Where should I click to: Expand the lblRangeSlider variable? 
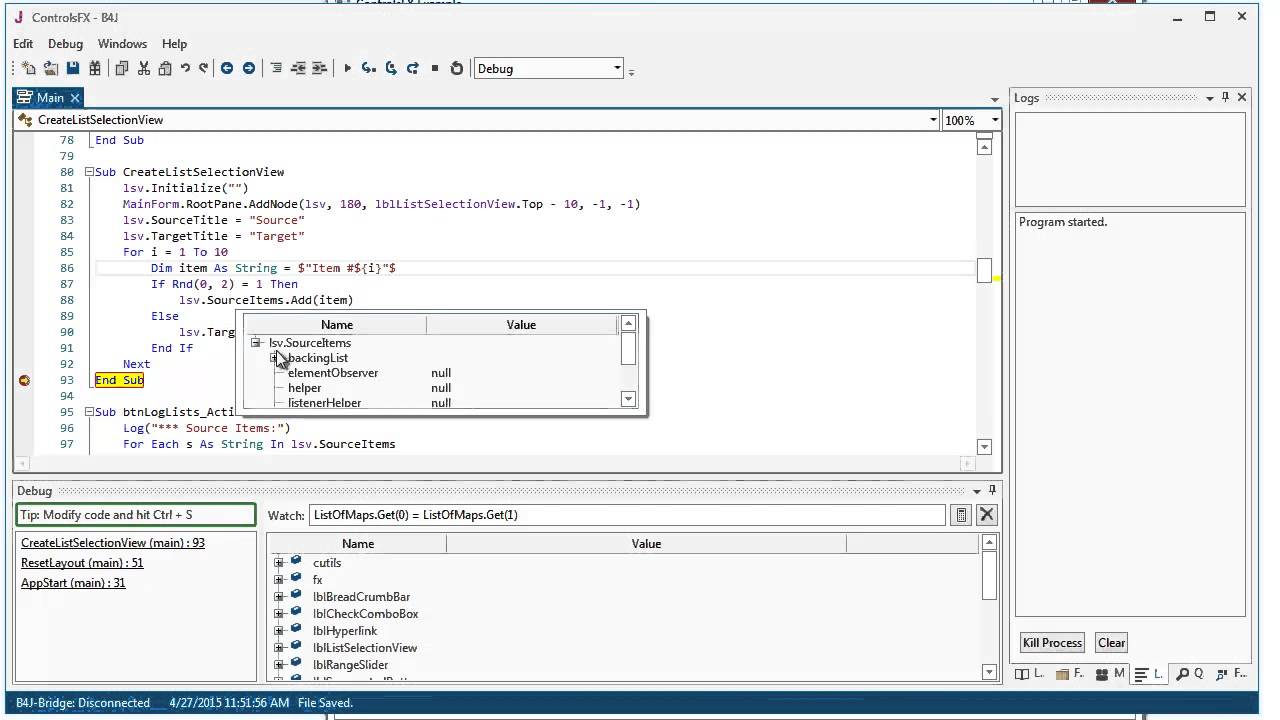point(279,664)
